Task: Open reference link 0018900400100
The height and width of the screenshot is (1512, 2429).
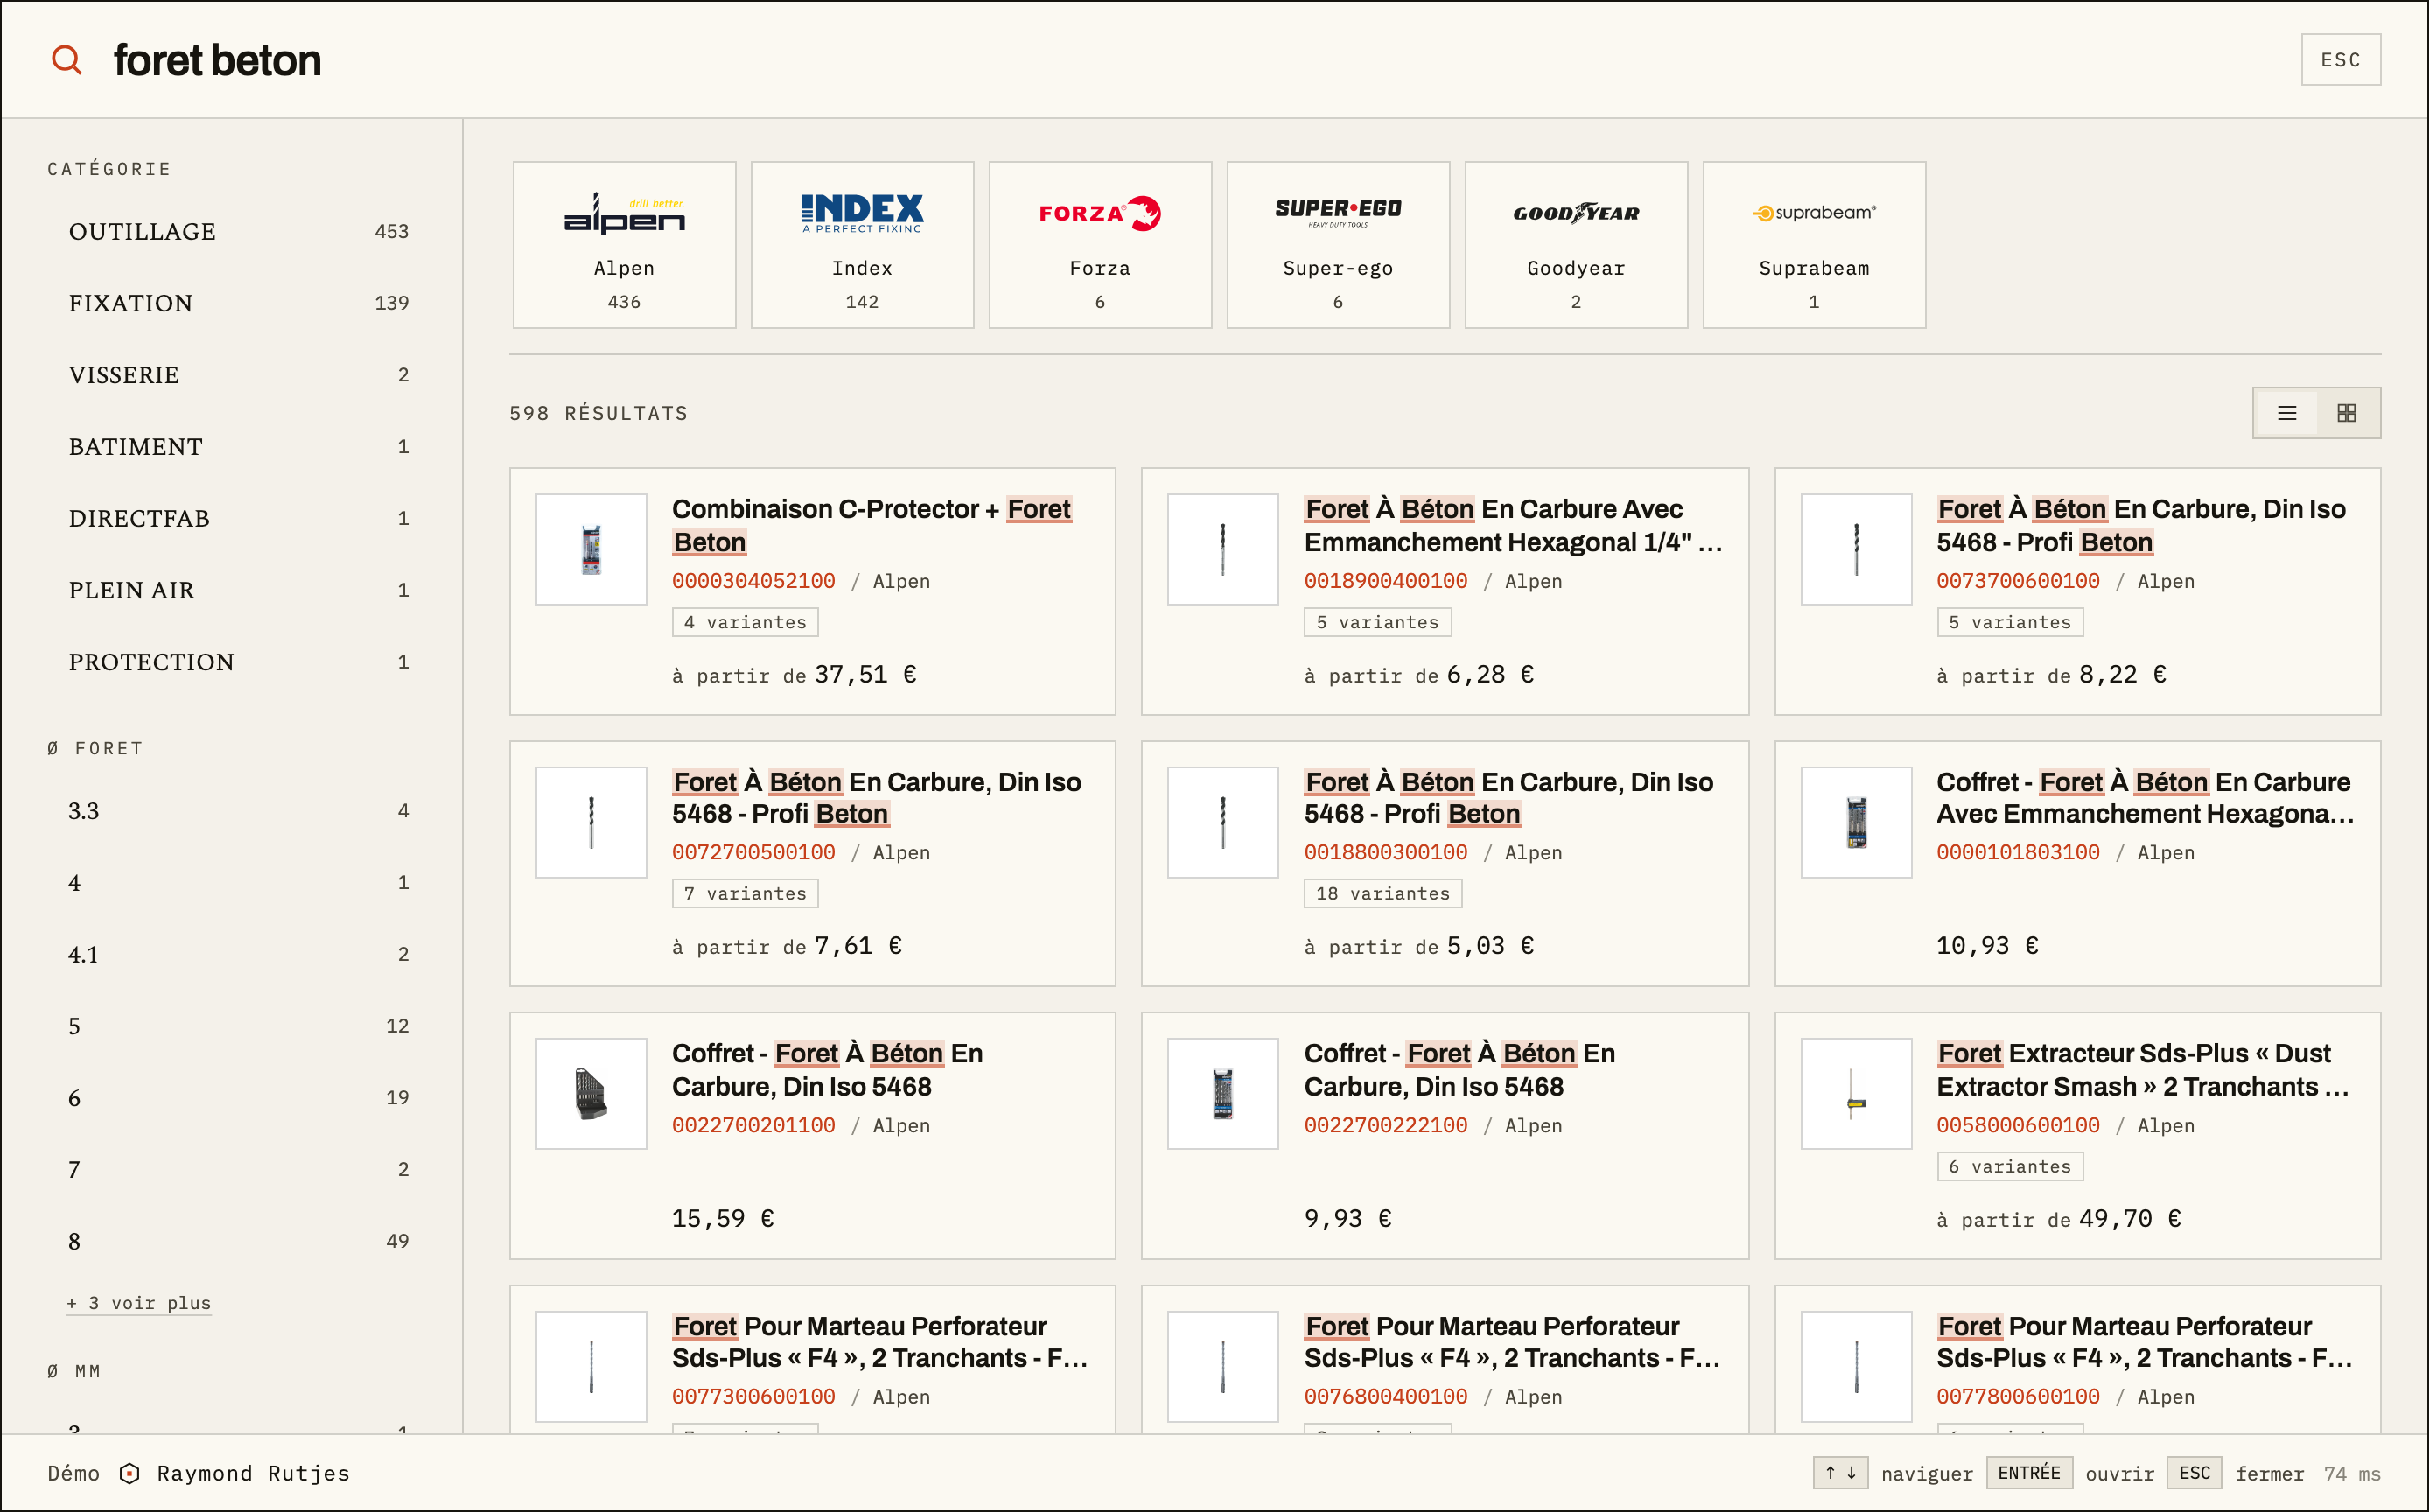Action: click(1386, 581)
